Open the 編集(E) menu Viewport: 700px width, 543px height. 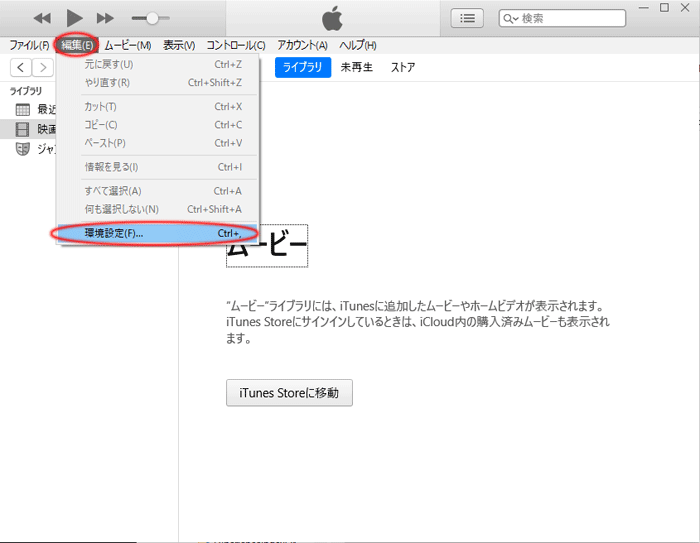pos(77,45)
